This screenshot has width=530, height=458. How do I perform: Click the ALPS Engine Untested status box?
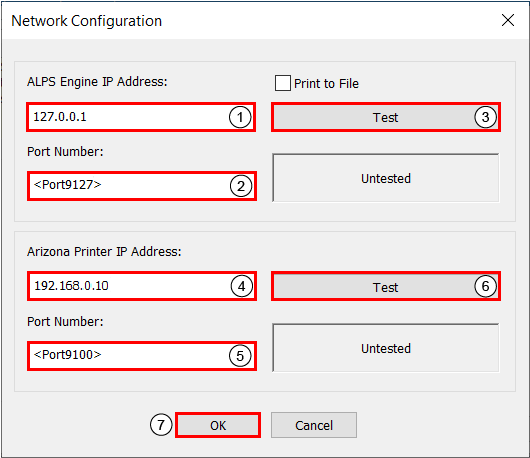tap(386, 178)
